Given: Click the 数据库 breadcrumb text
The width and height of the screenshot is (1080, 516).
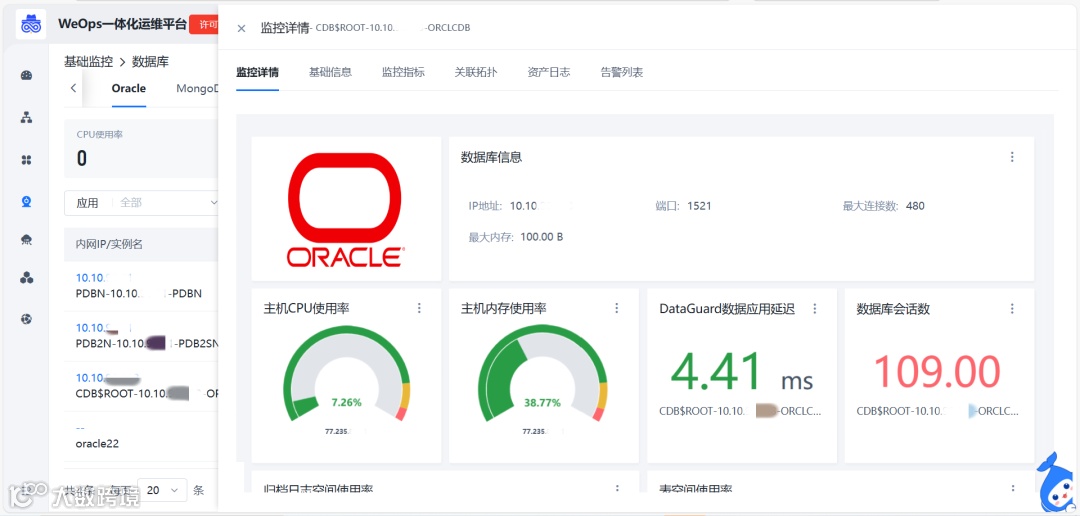Looking at the screenshot, I should click(150, 62).
